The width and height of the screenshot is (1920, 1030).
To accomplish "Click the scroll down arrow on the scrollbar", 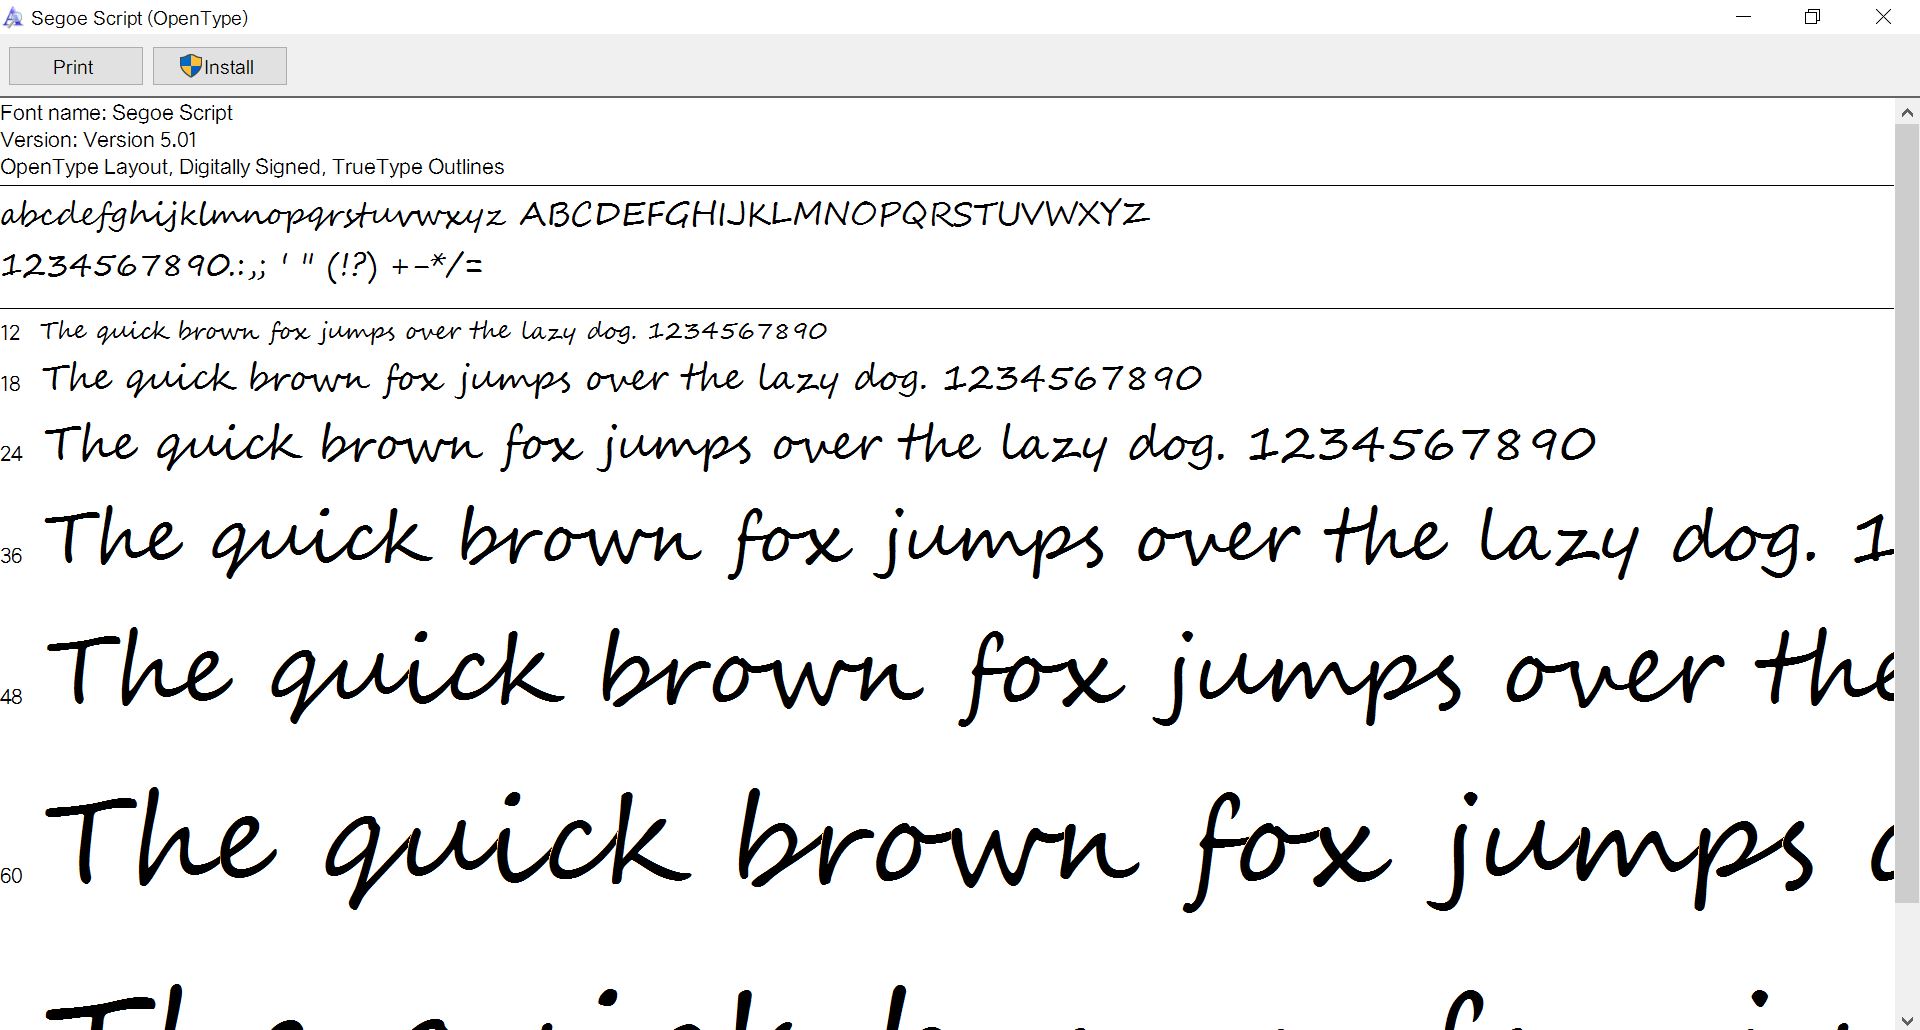I will pos(1907,1018).
